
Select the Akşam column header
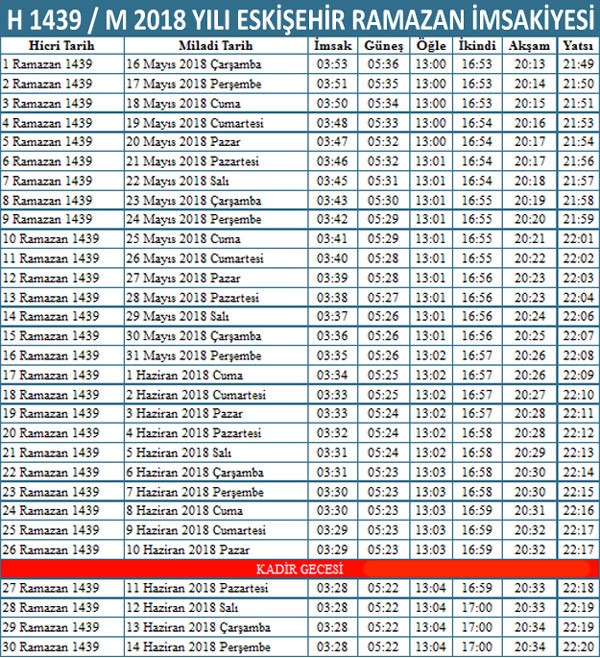[529, 46]
